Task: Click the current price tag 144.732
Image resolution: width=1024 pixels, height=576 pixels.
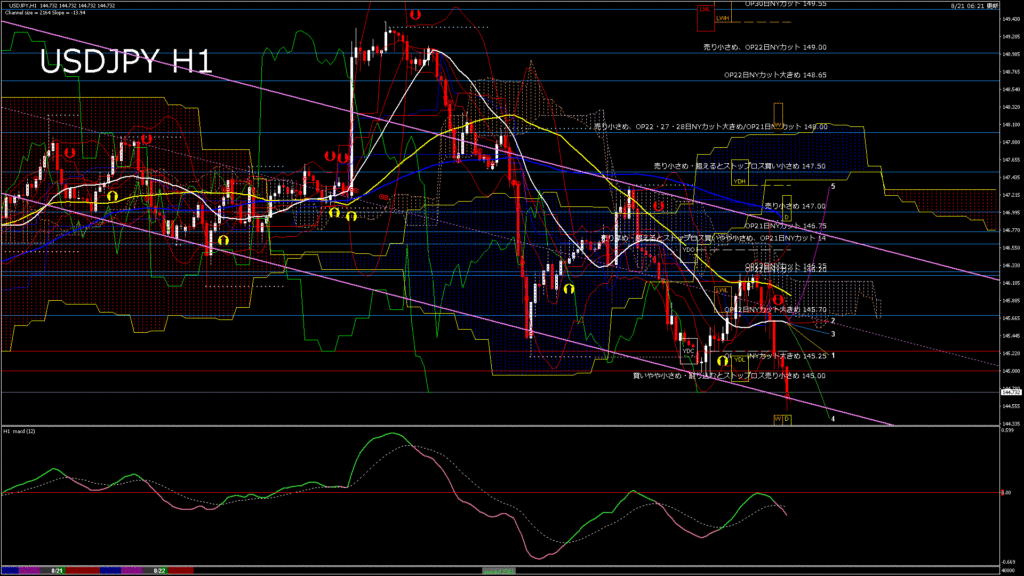Action: (x=1010, y=392)
